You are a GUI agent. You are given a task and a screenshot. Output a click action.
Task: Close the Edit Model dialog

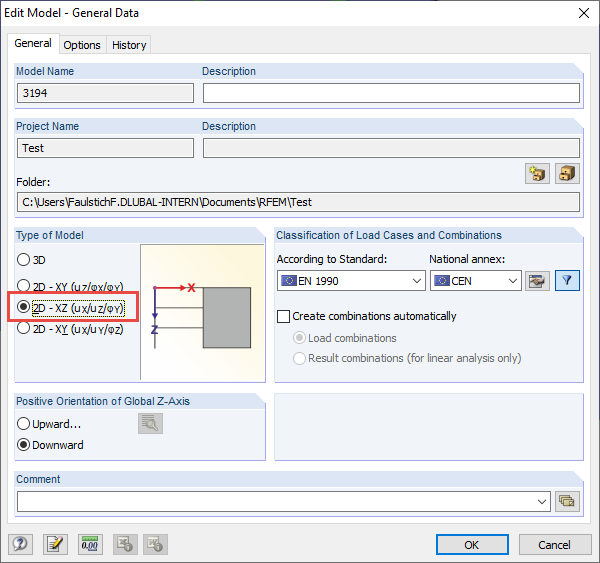(x=584, y=13)
